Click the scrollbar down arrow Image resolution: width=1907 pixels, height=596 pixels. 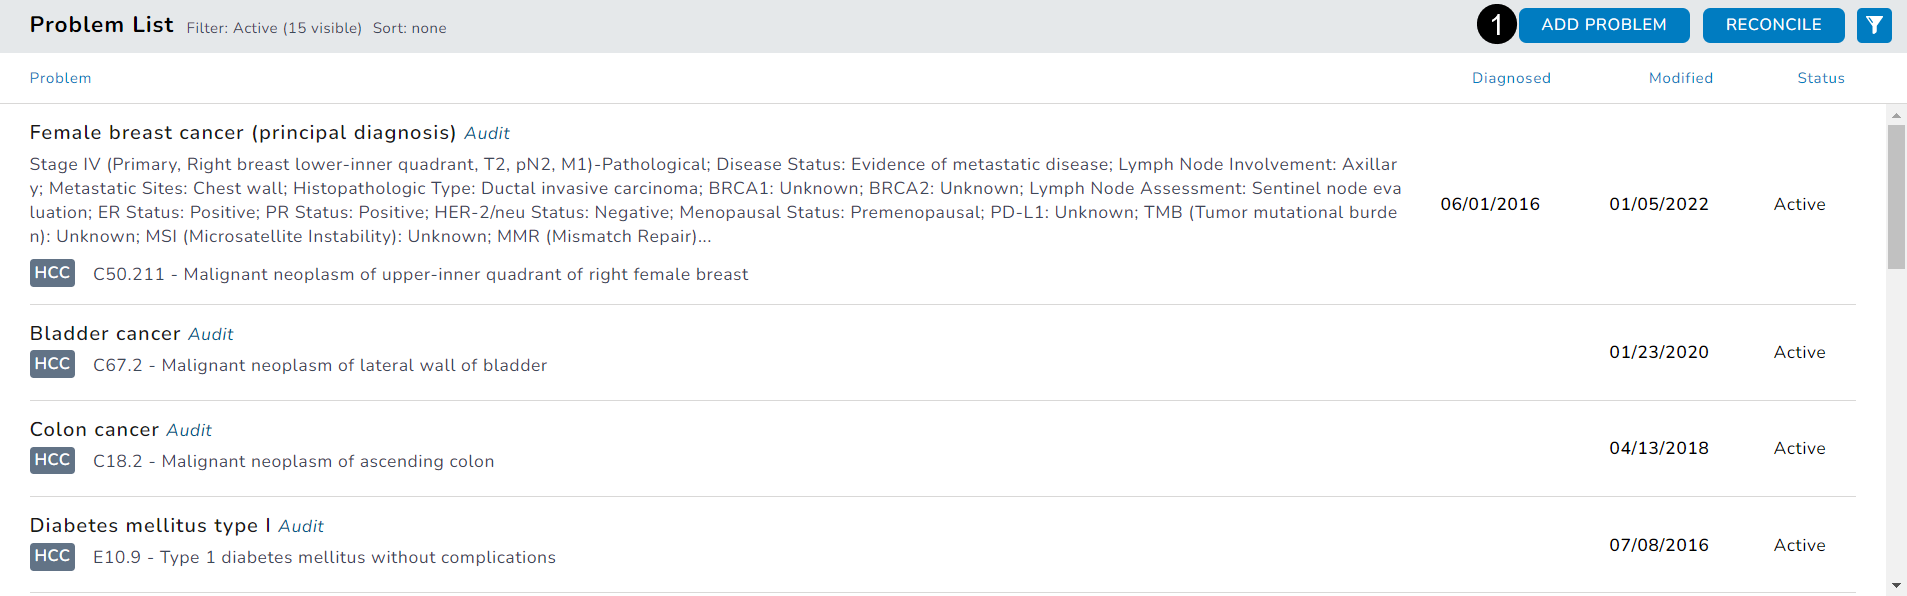(x=1896, y=585)
